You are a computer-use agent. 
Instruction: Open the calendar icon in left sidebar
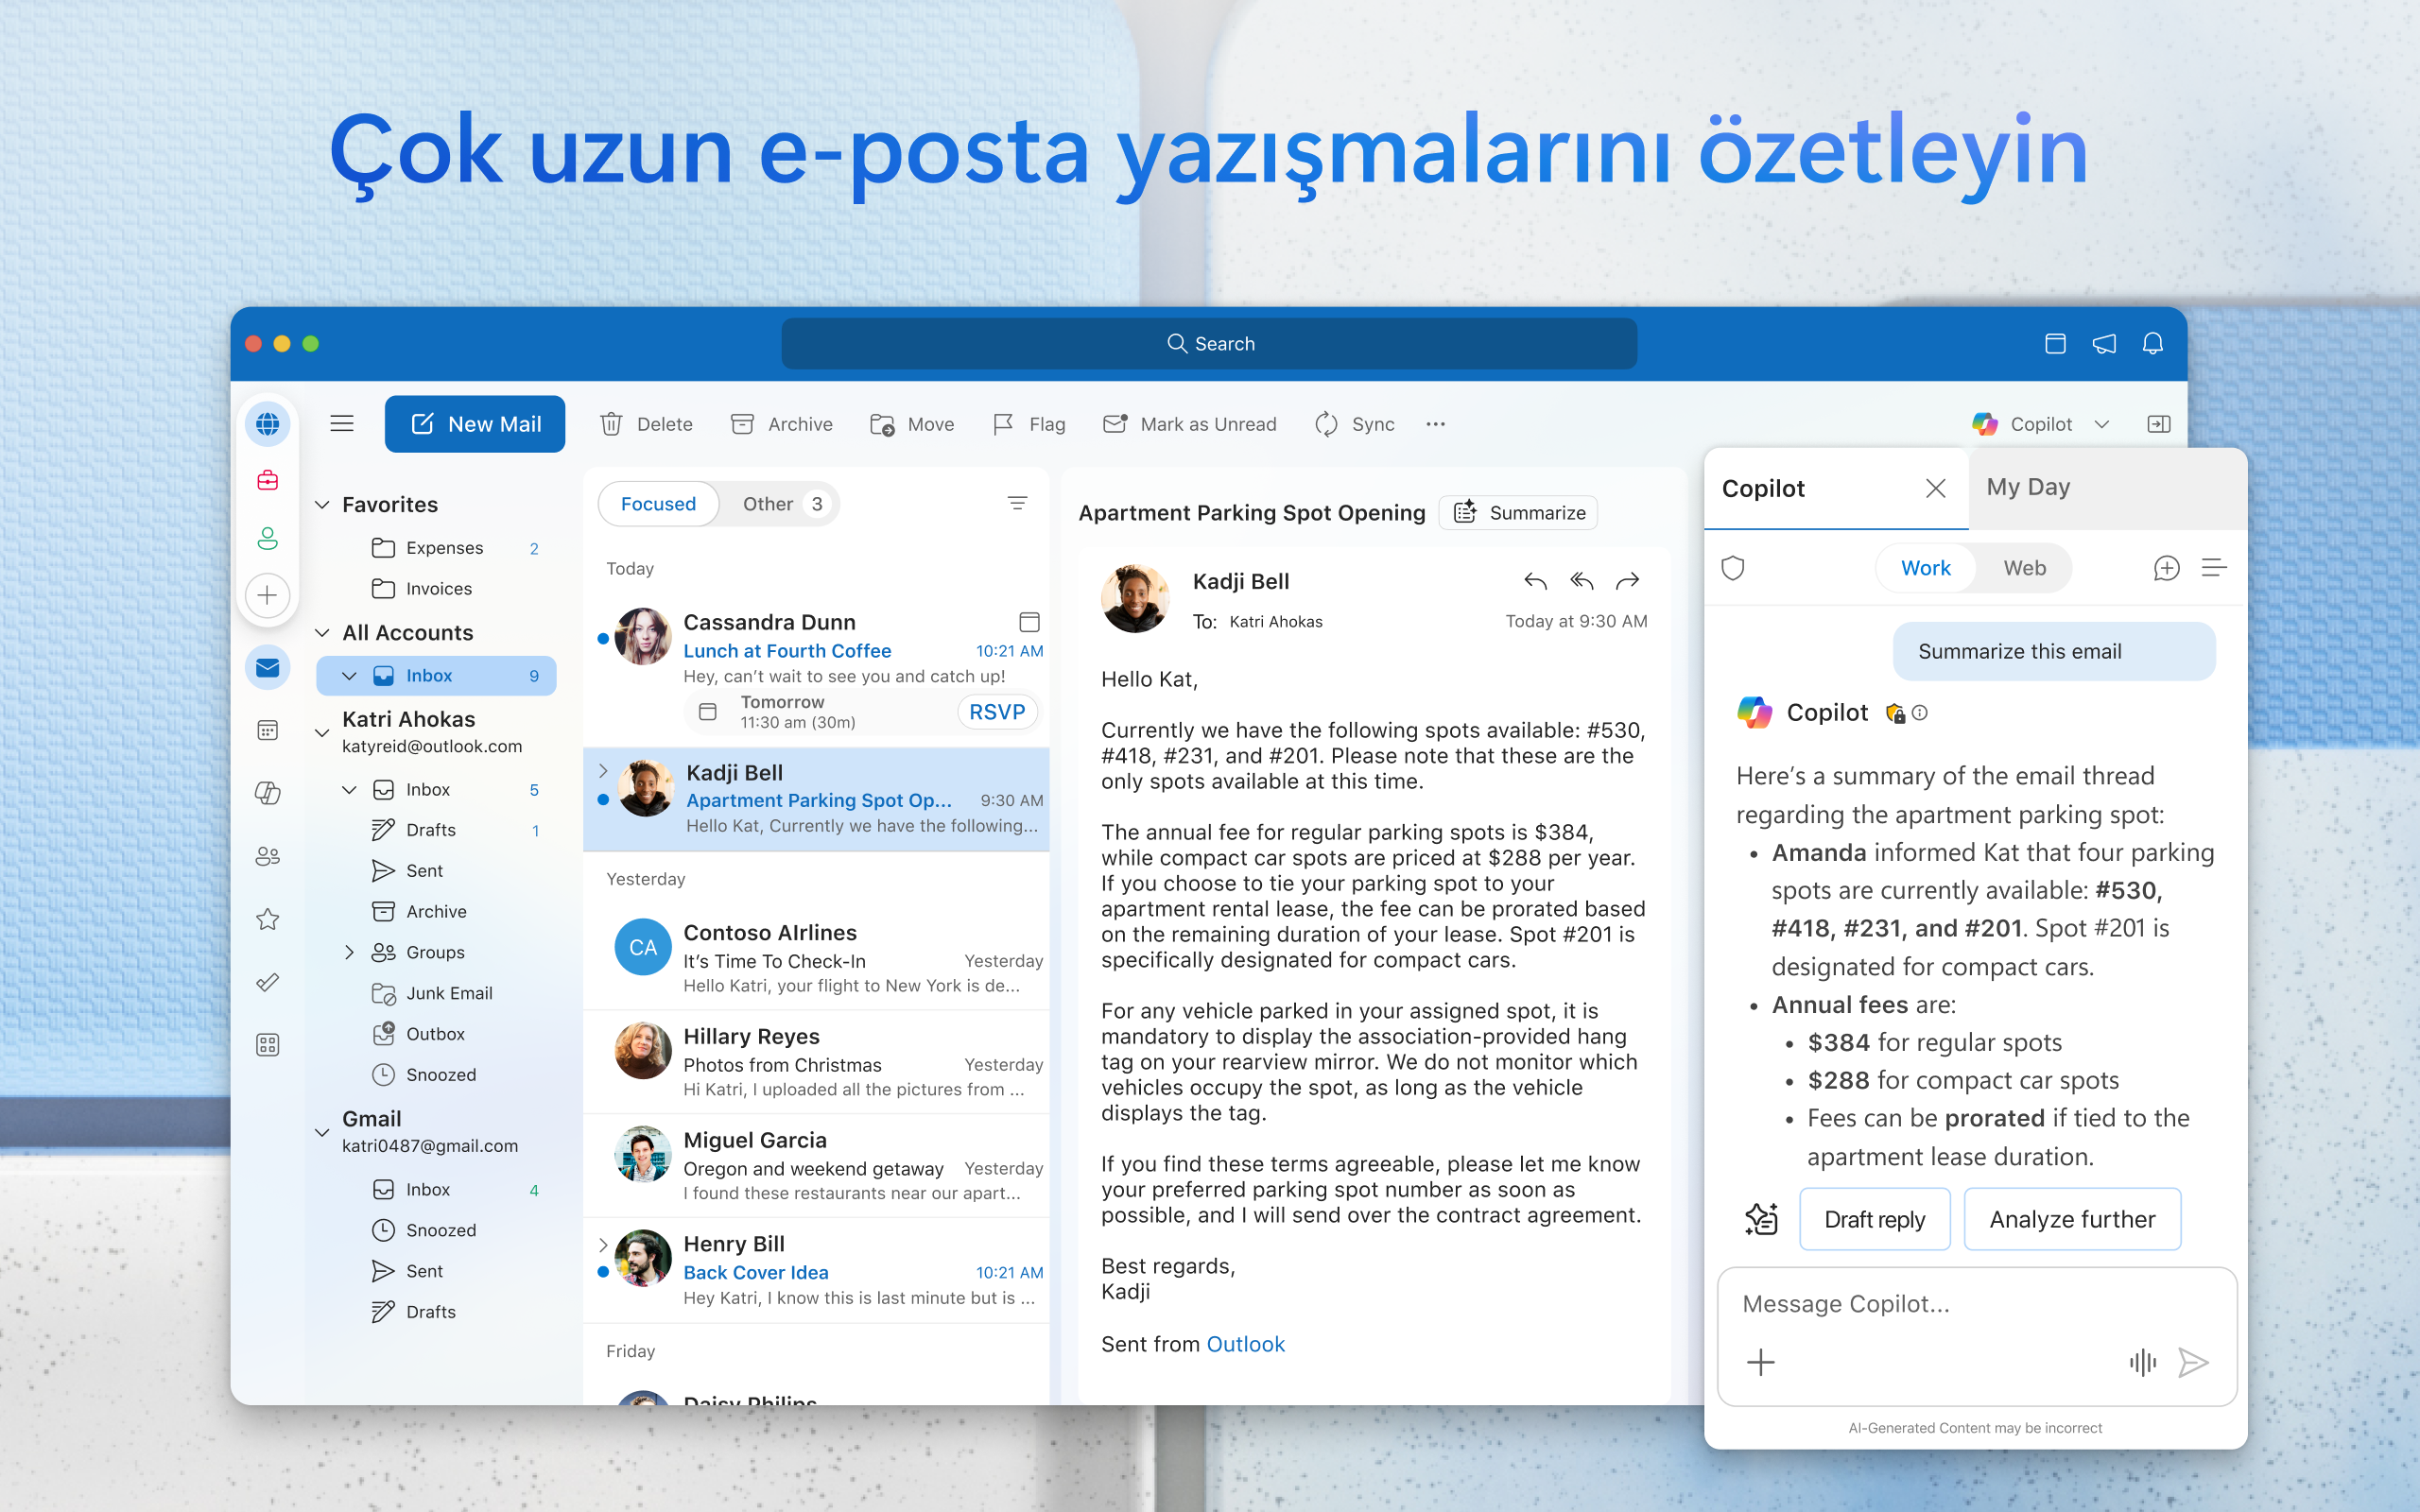pos(267,730)
